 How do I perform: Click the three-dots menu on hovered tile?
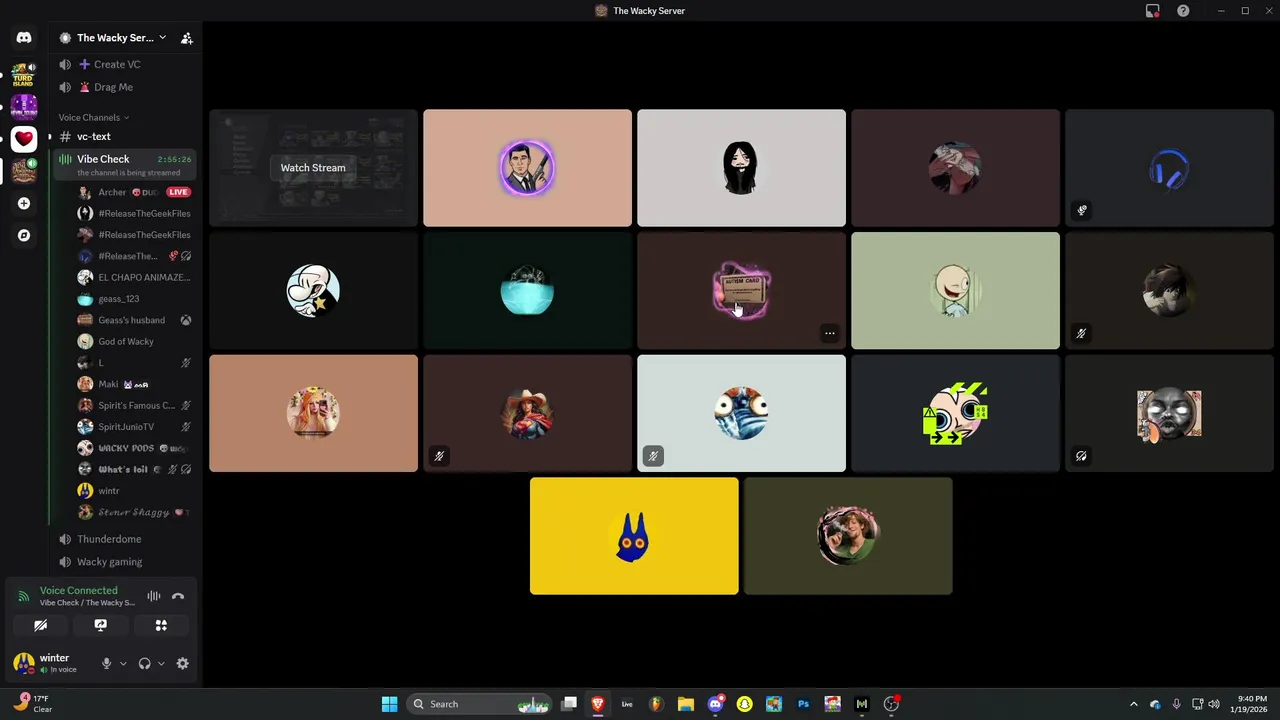[x=829, y=333]
